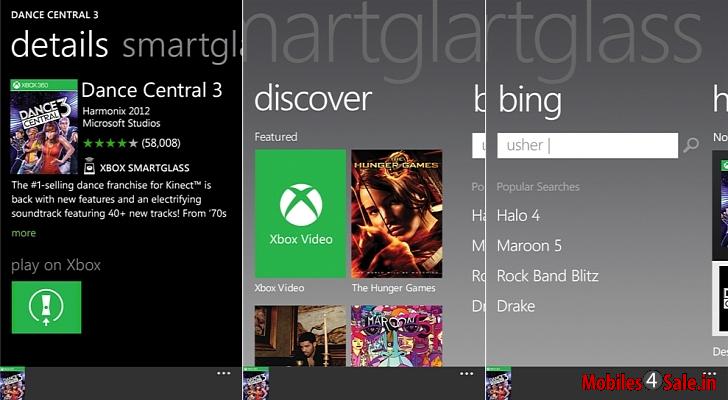
Task: Expand description with the more link
Action: tap(24, 233)
